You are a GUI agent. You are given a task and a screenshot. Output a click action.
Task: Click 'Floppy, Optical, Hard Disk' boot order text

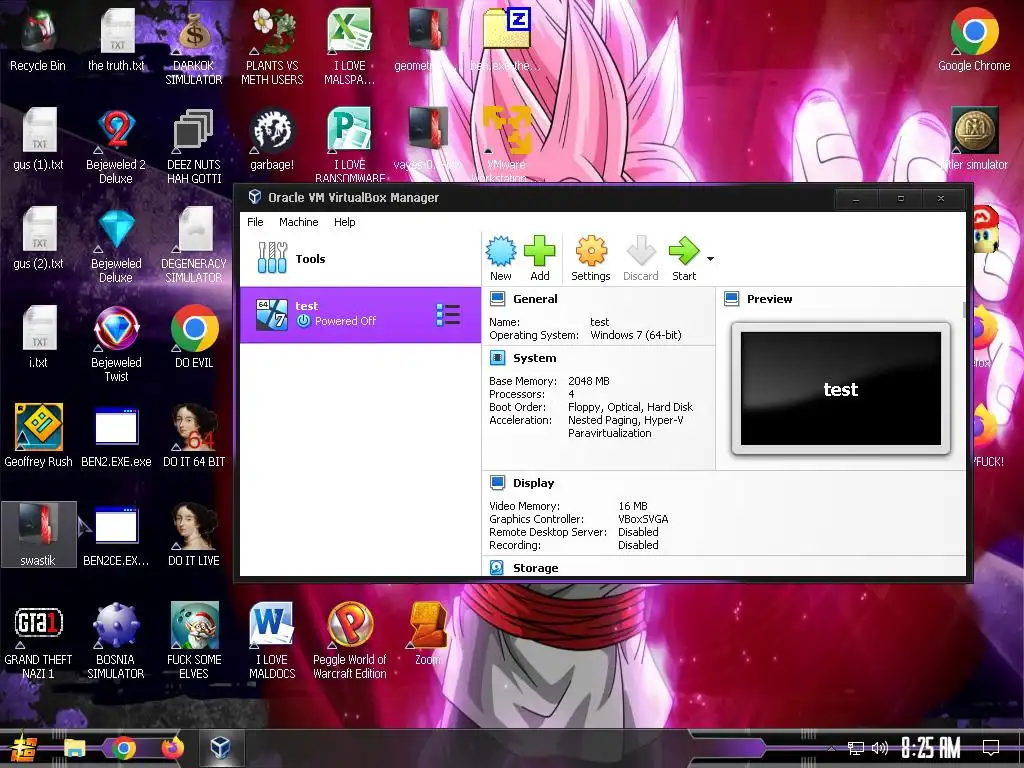tap(630, 407)
